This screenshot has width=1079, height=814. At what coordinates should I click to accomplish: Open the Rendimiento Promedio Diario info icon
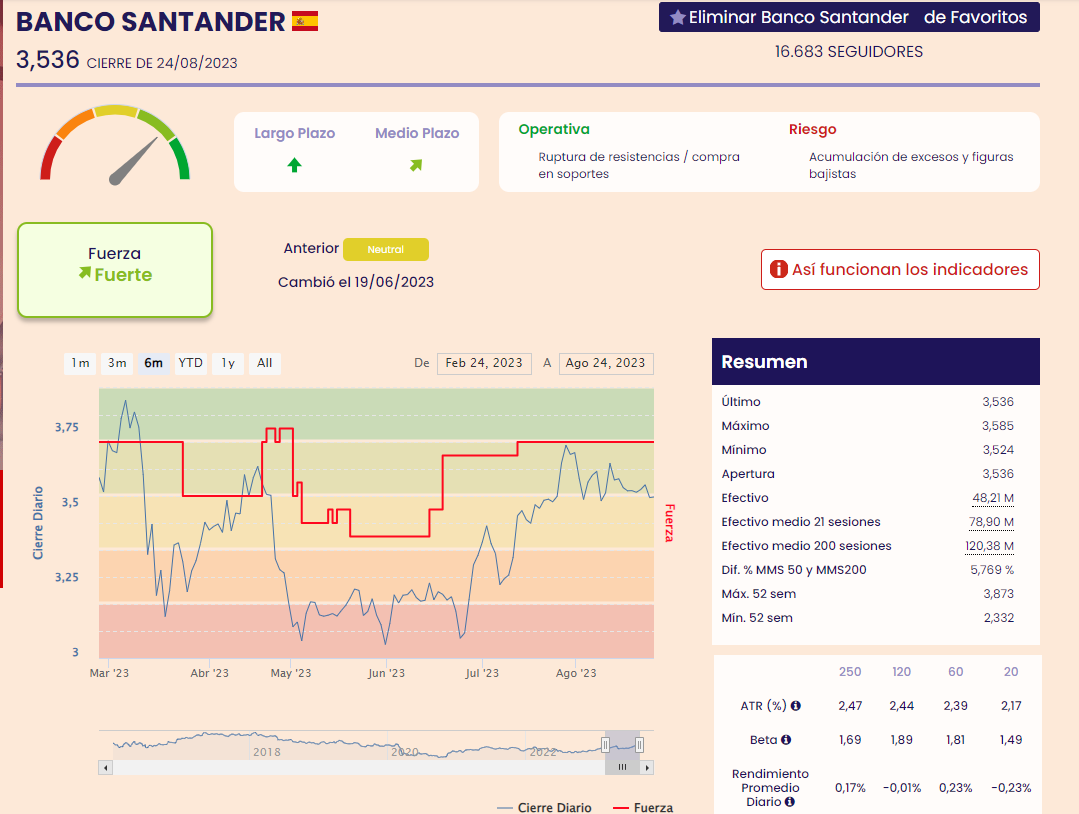789,802
